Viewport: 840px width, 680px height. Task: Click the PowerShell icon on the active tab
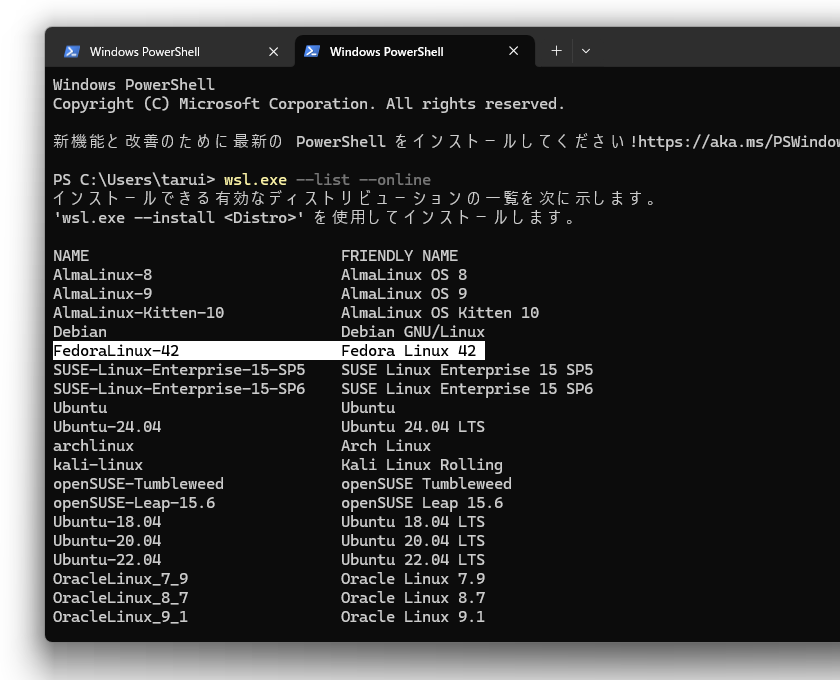(x=313, y=51)
